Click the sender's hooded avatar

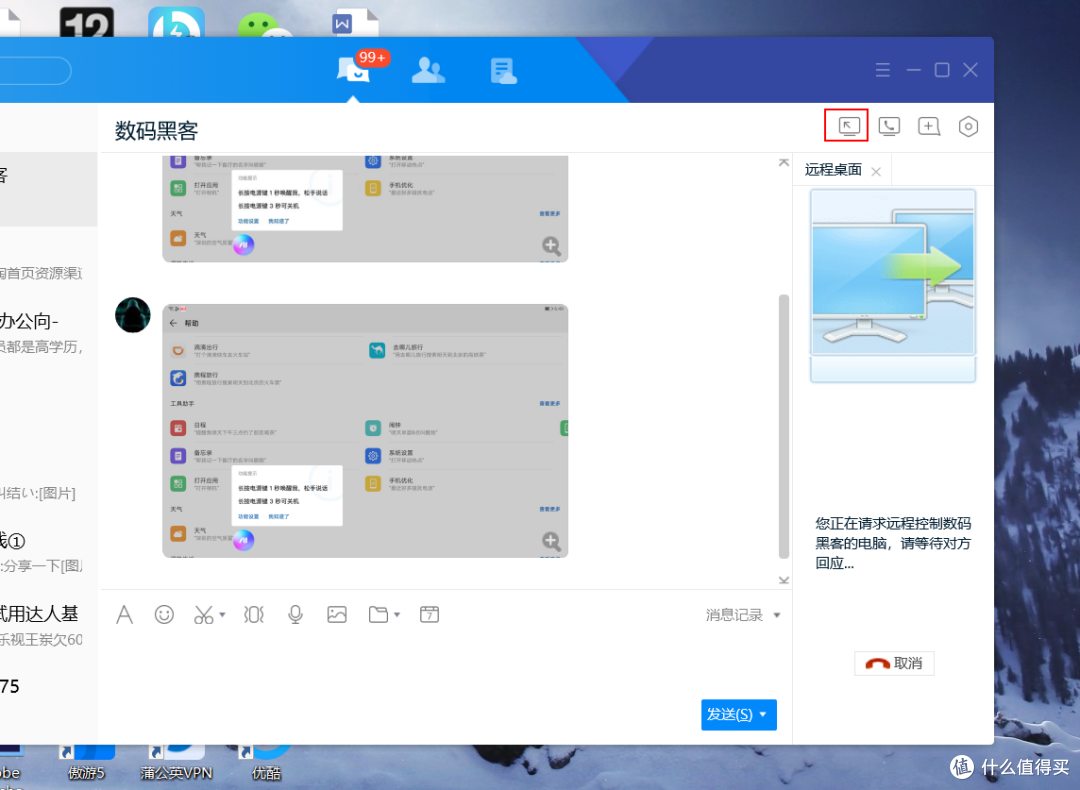click(x=133, y=315)
